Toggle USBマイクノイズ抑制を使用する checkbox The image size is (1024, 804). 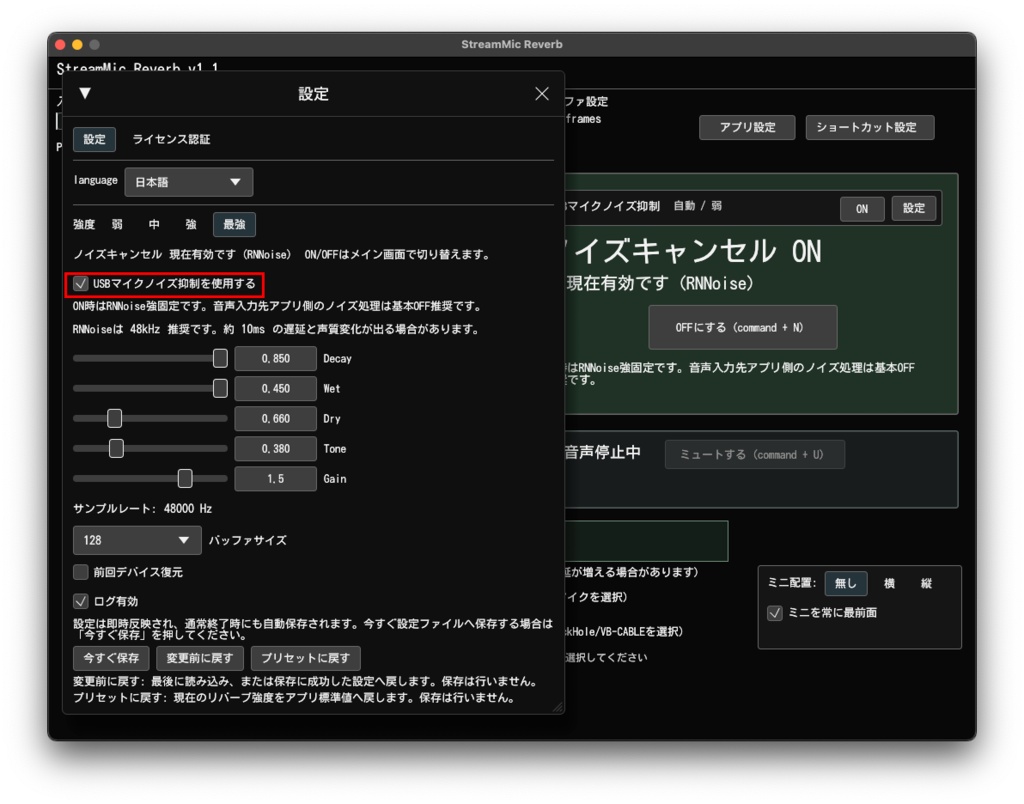pyautogui.click(x=80, y=283)
